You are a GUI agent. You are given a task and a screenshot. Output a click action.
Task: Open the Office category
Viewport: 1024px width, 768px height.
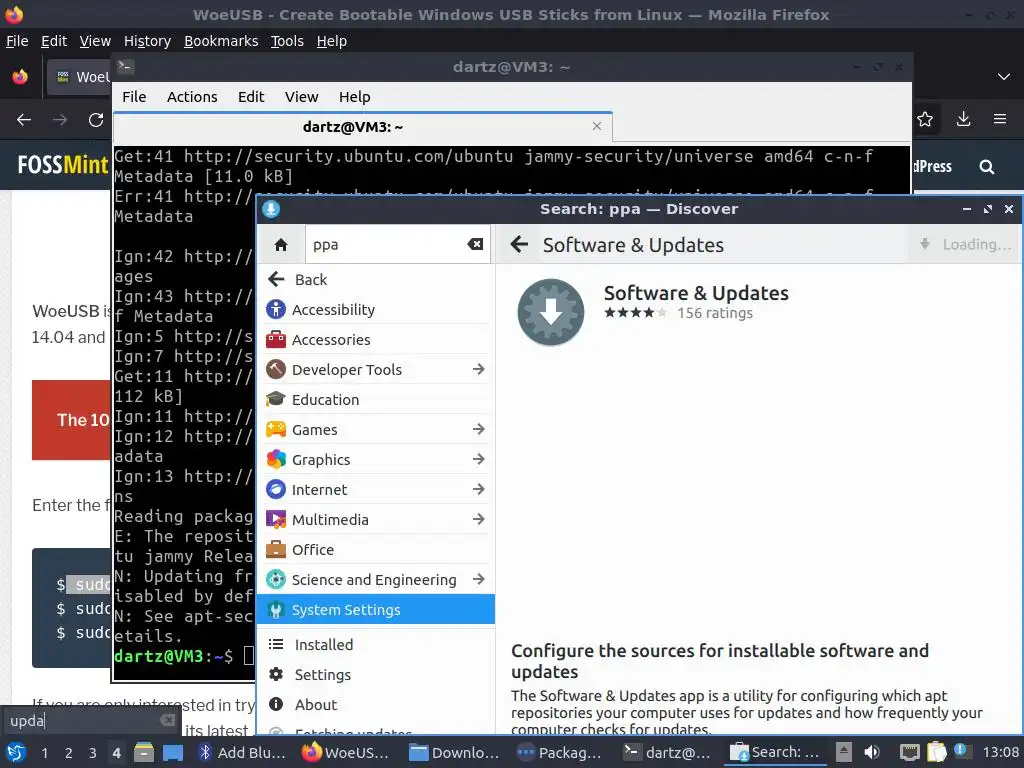[376, 550]
